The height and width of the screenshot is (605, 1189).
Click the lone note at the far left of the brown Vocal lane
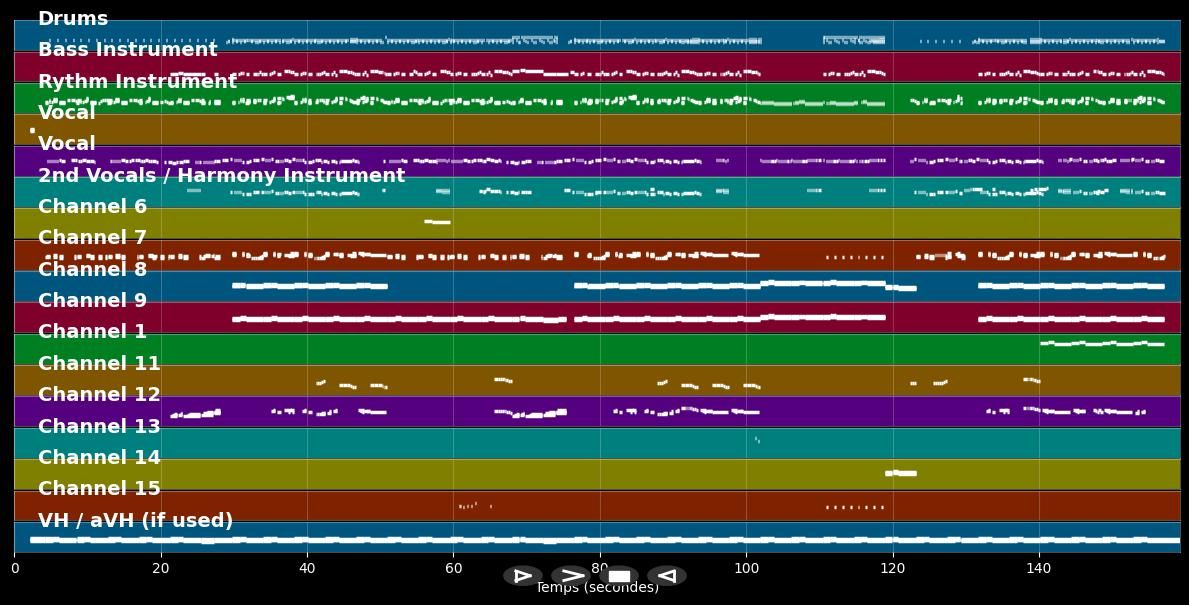click(32, 130)
